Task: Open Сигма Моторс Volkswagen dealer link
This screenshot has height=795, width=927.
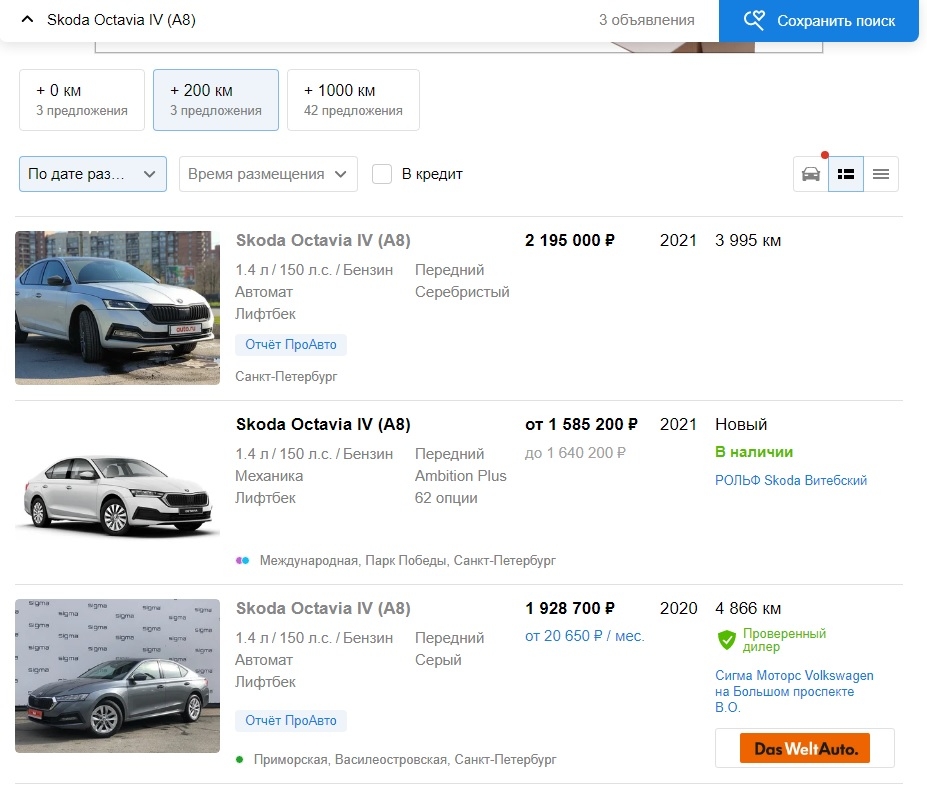Action: (x=794, y=691)
